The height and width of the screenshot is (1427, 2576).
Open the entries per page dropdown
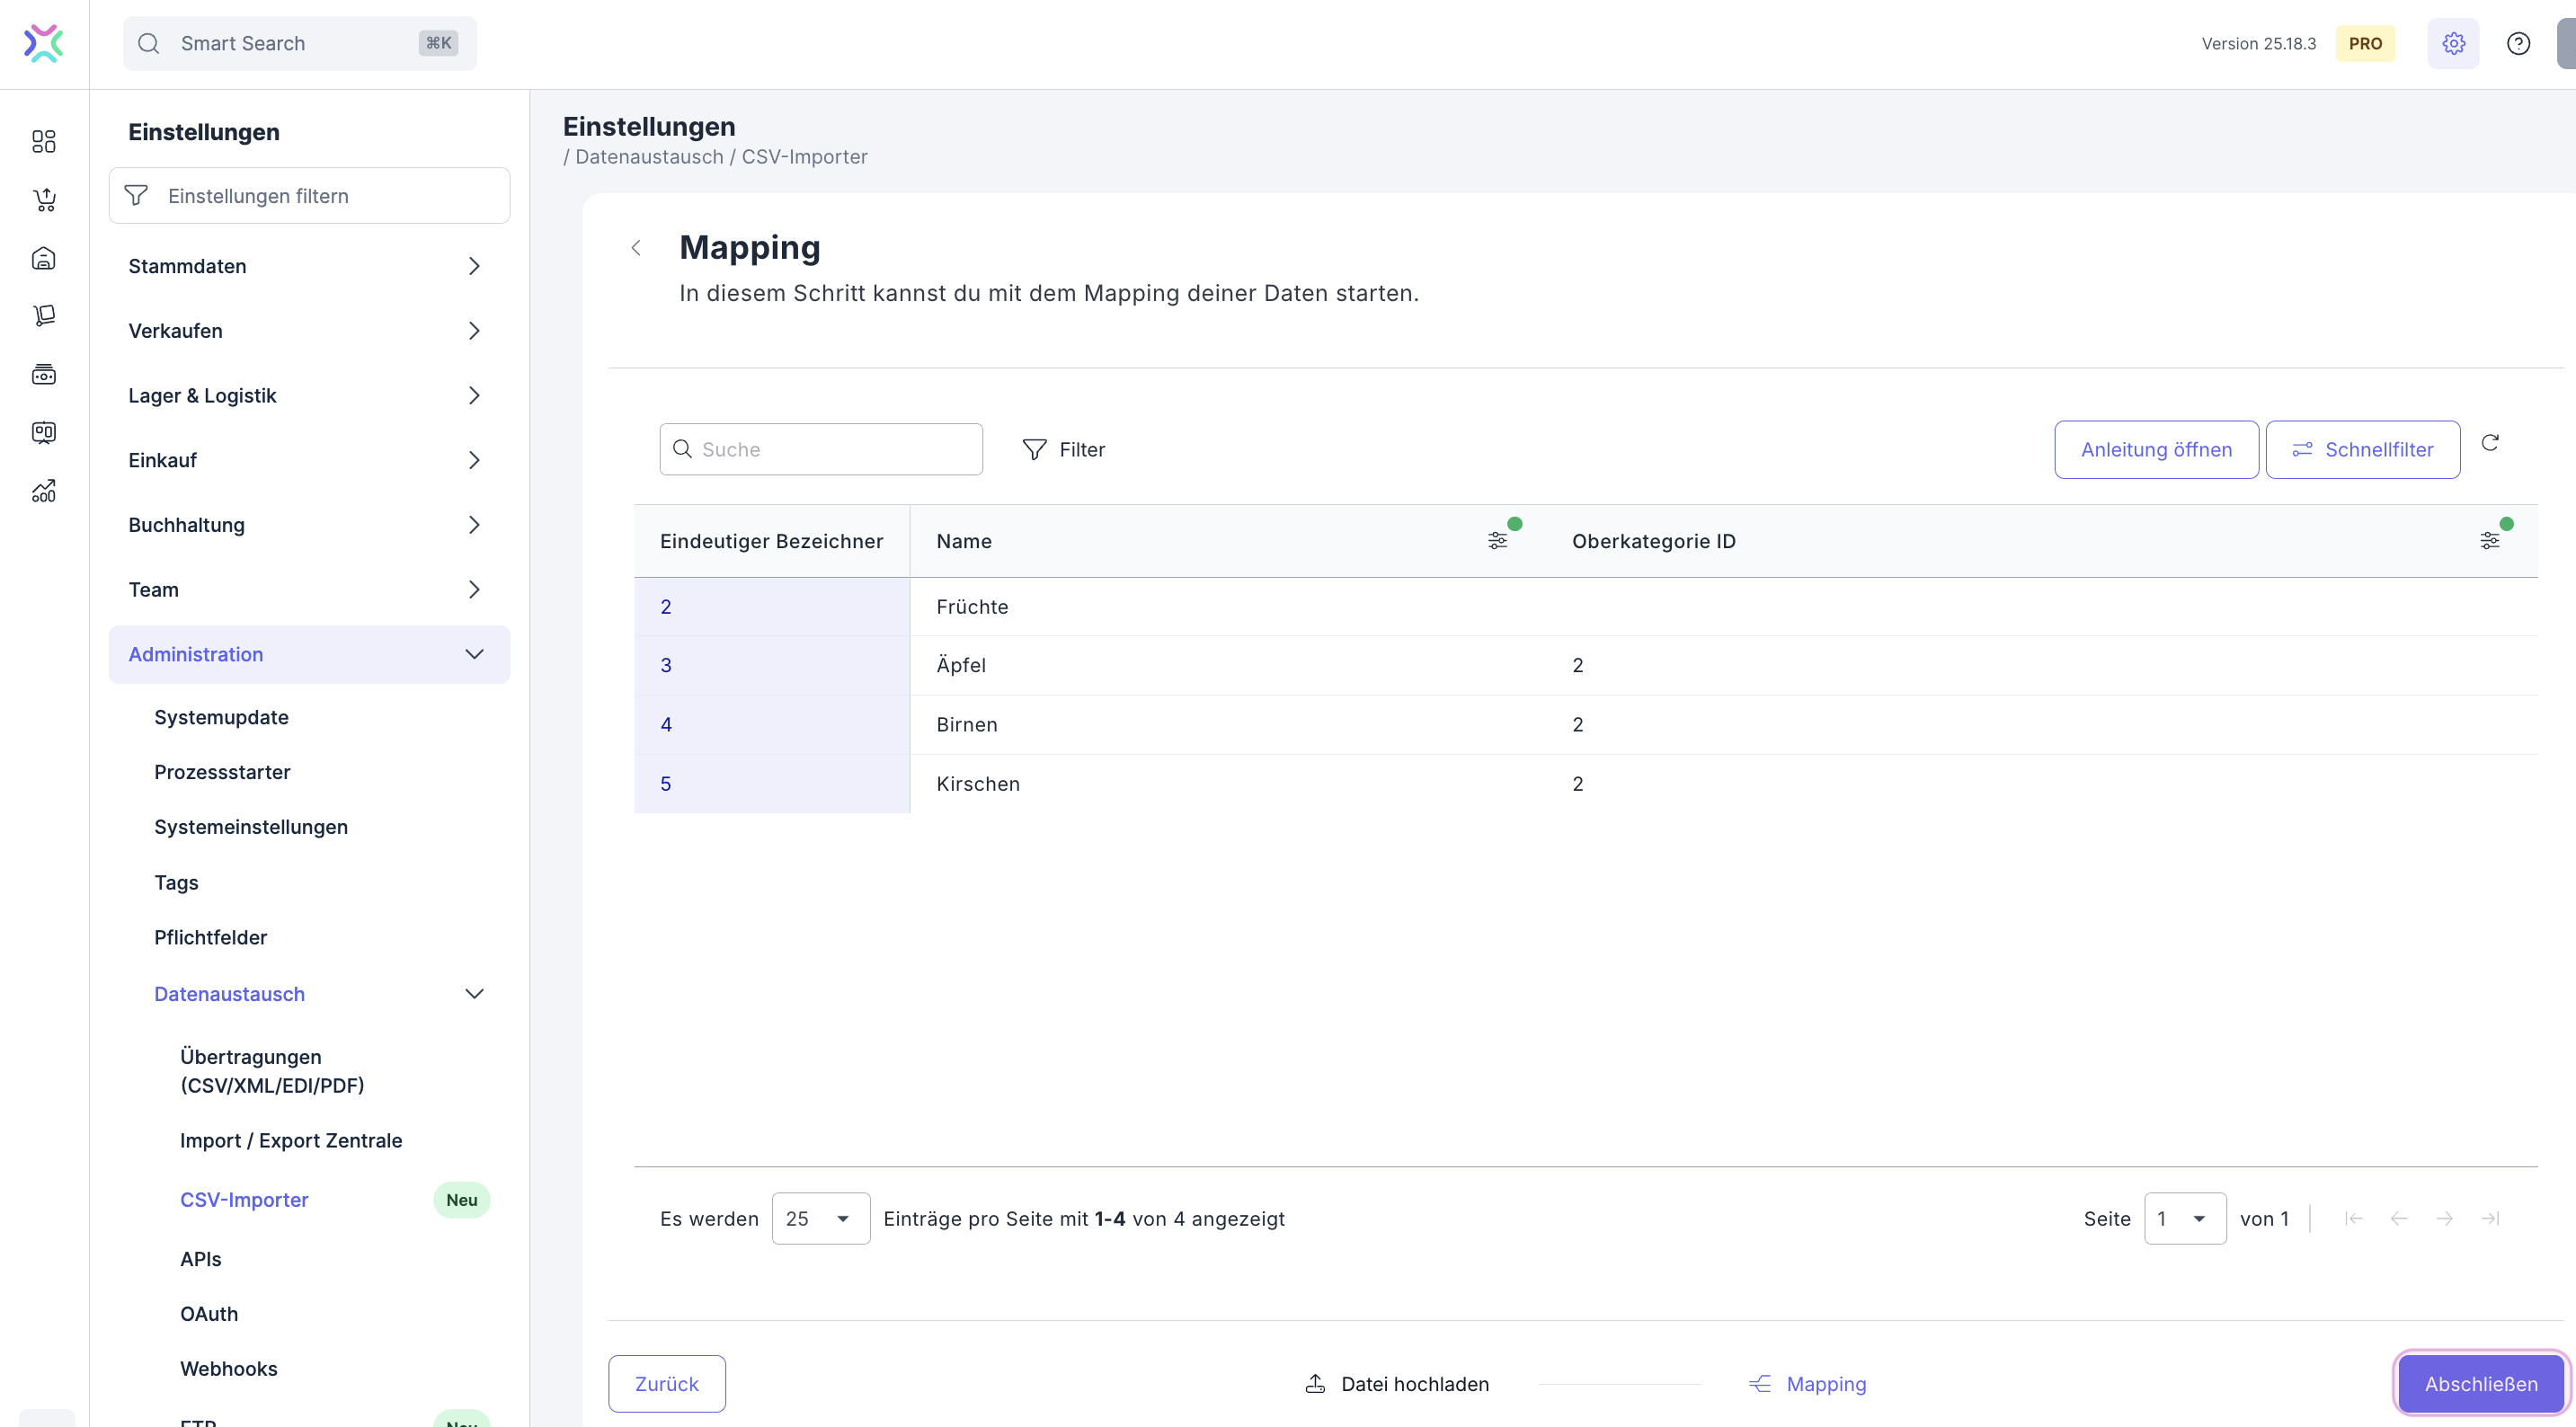tap(819, 1218)
